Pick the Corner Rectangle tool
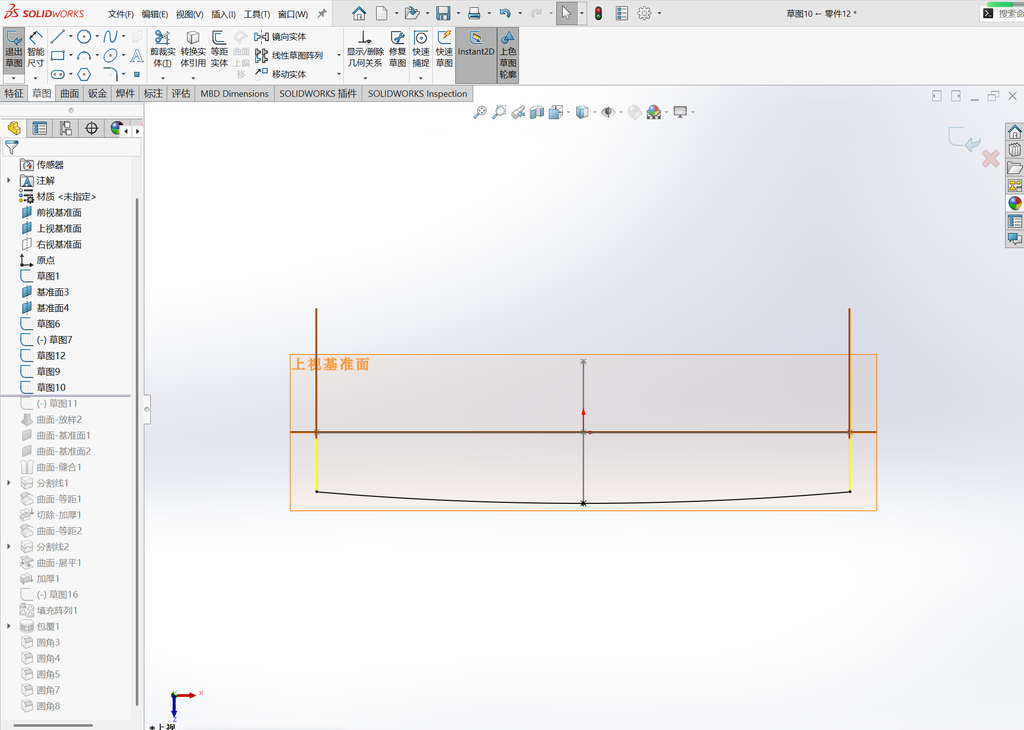The image size is (1024, 730). coord(57,56)
